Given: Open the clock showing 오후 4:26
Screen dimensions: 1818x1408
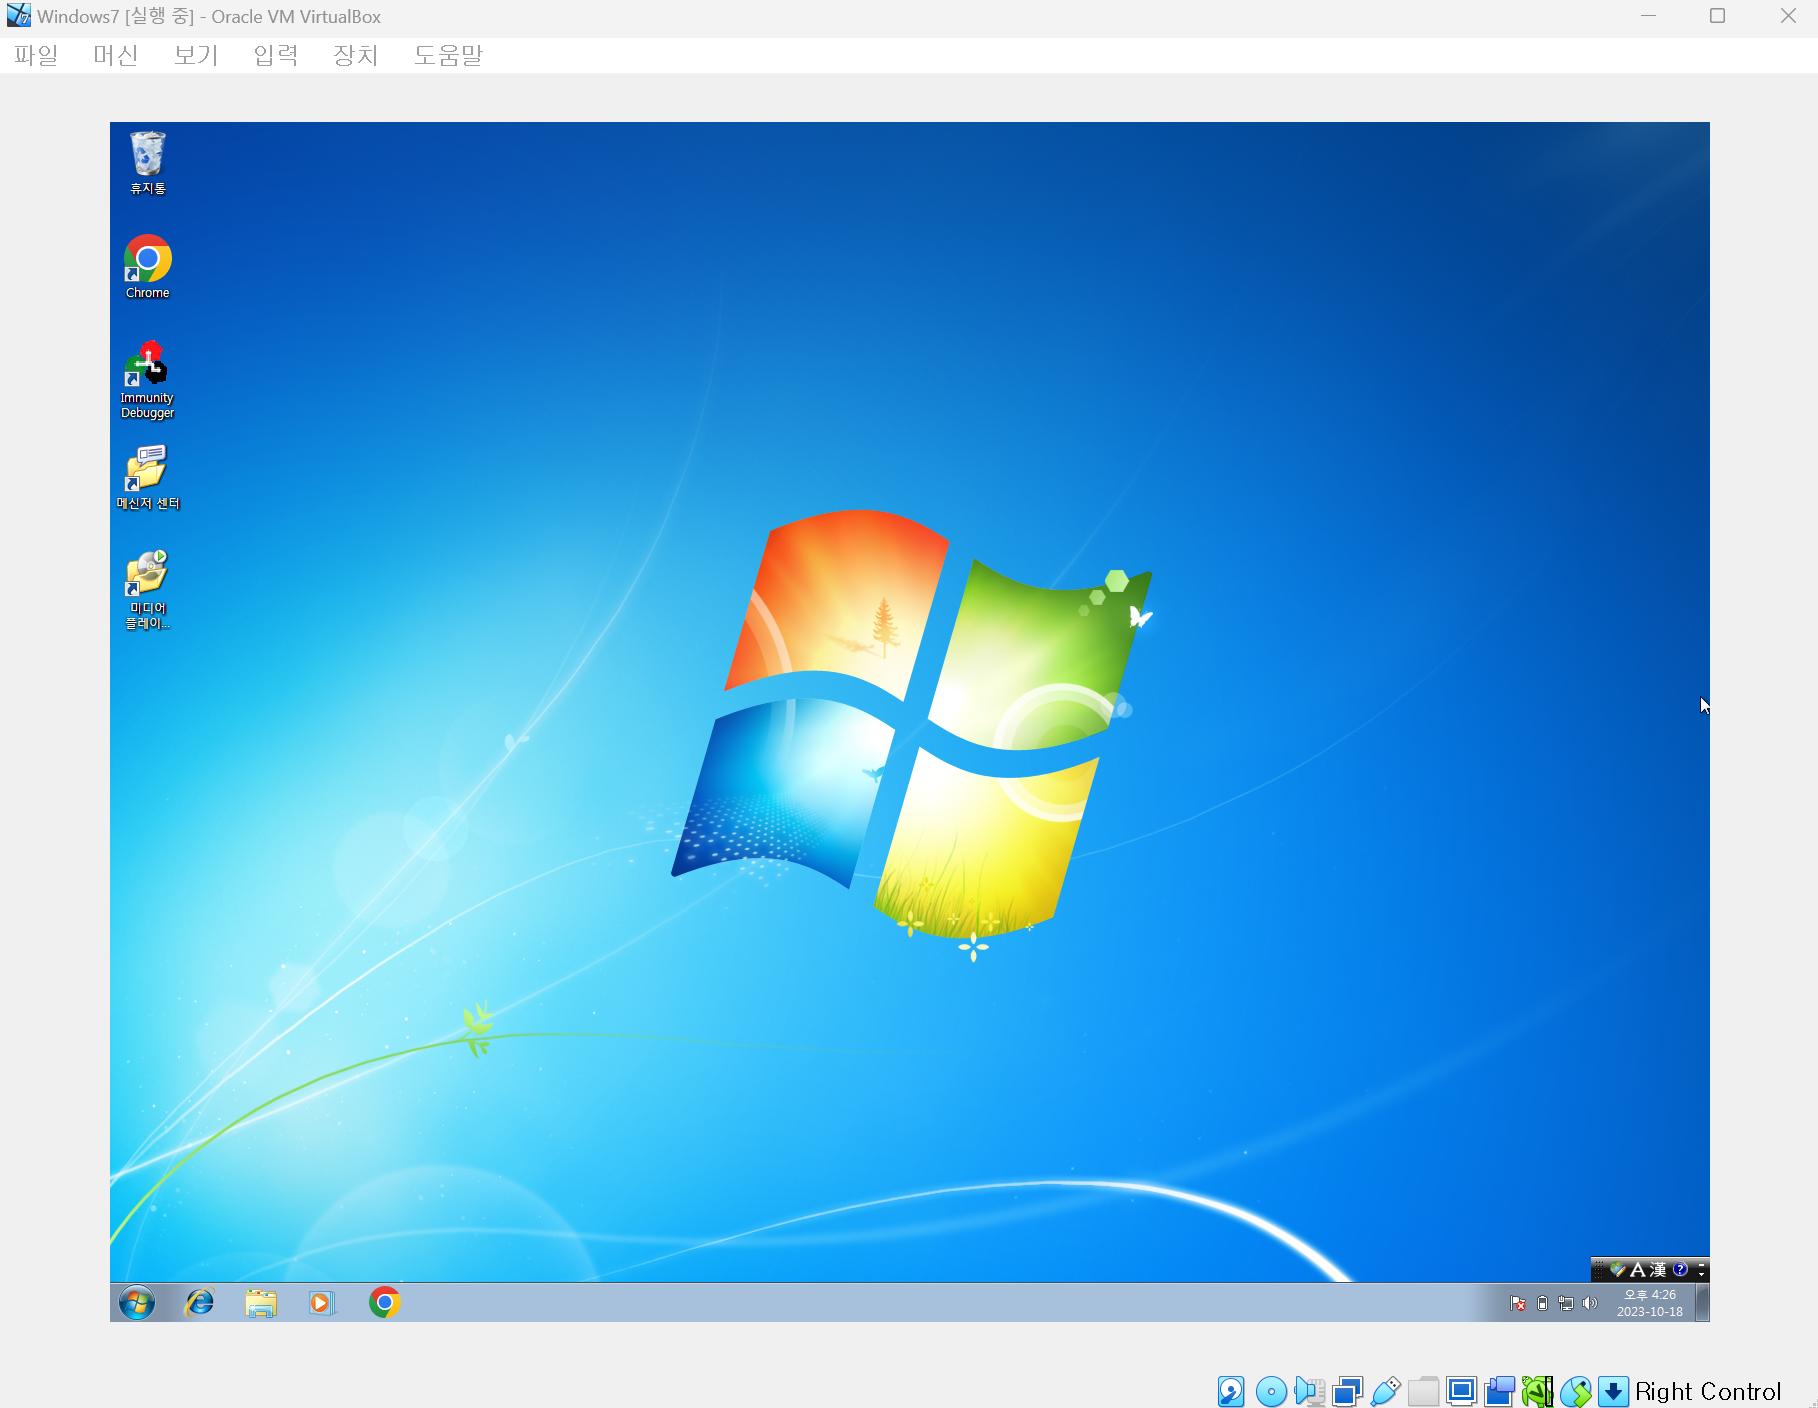Looking at the screenshot, I should click(x=1650, y=1303).
